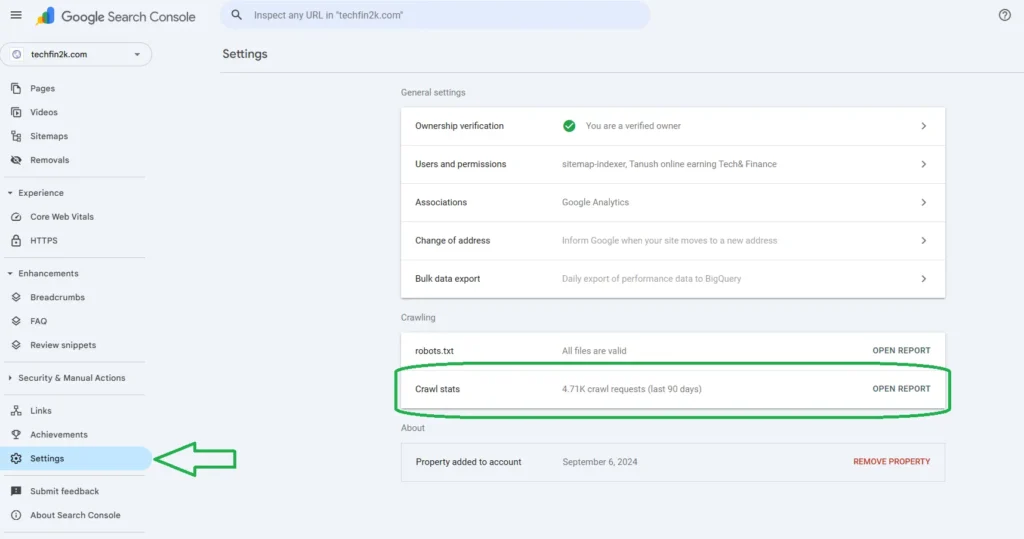Collapse the Enhancements section
1024x539 pixels.
pos(10,274)
